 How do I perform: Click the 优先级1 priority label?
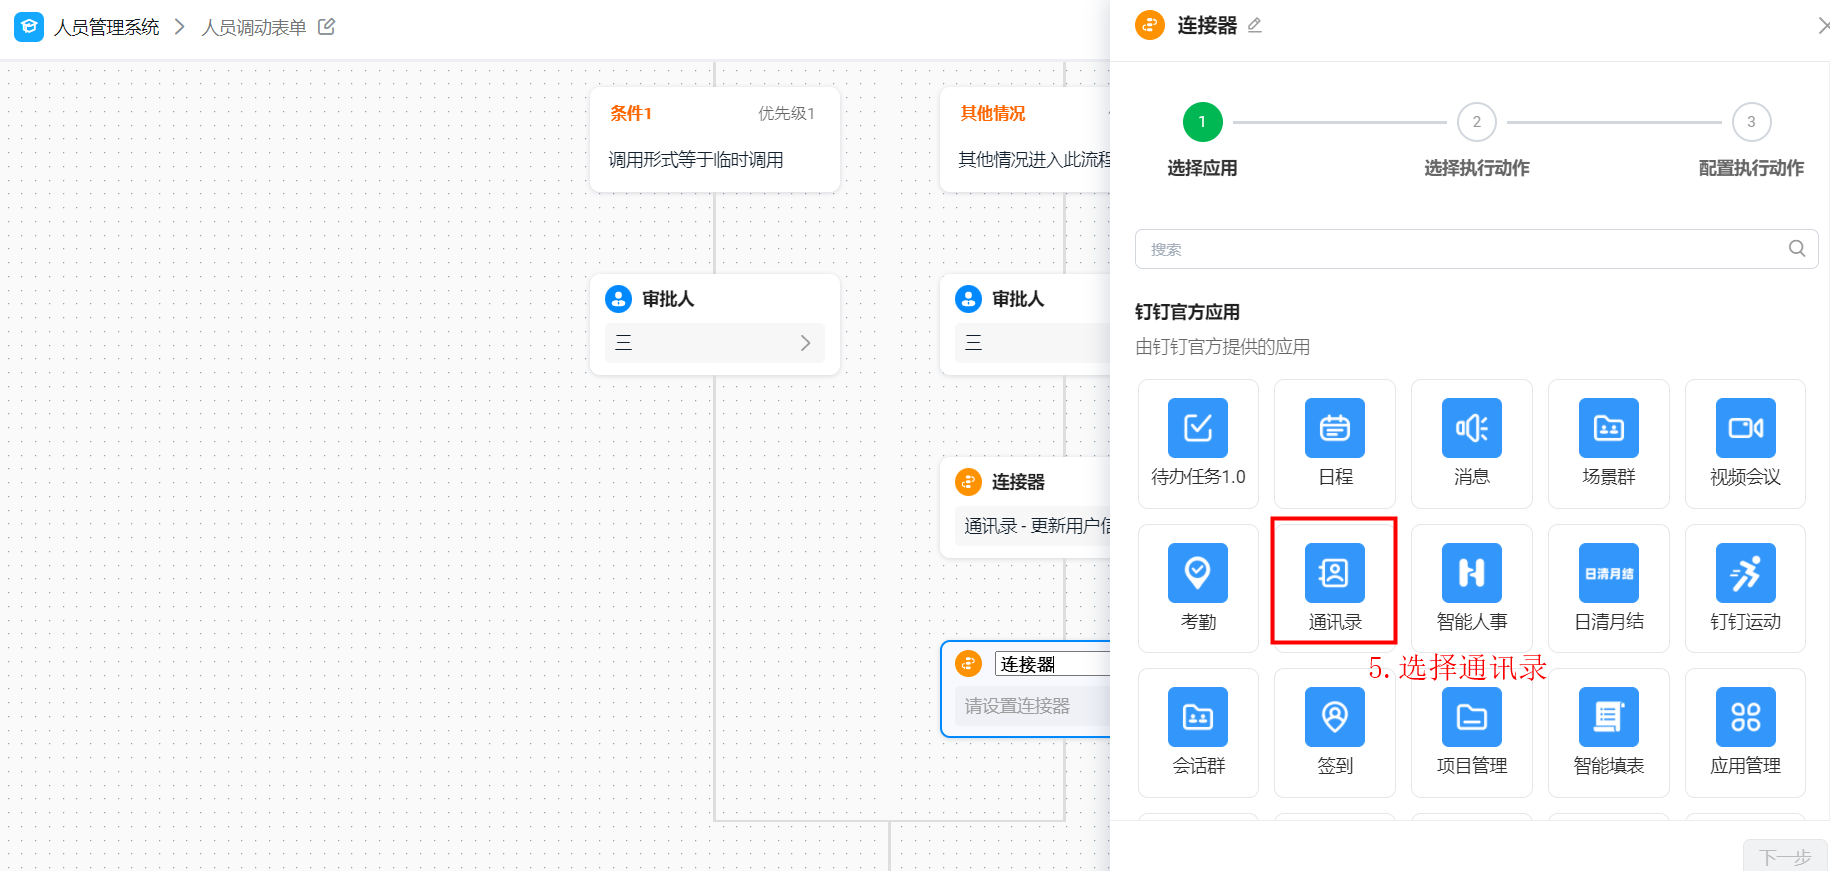[x=786, y=113]
